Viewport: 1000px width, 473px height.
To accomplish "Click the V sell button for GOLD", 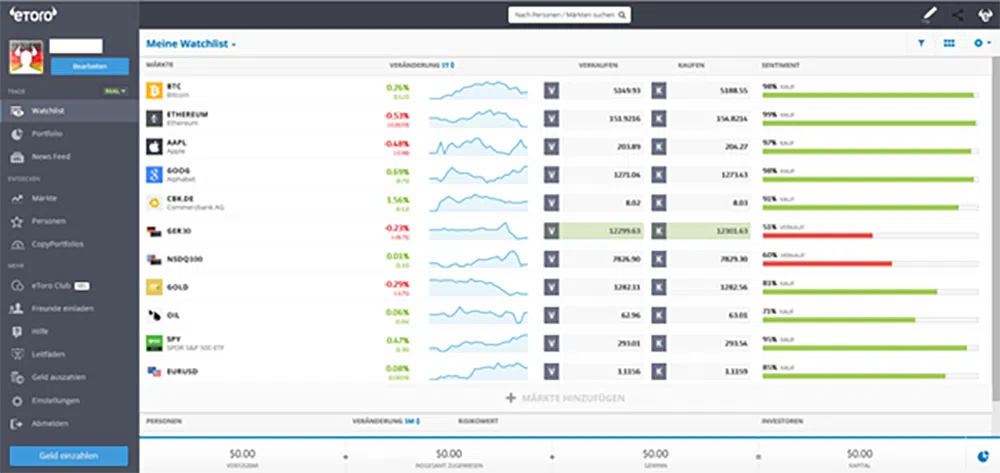I will coord(552,287).
